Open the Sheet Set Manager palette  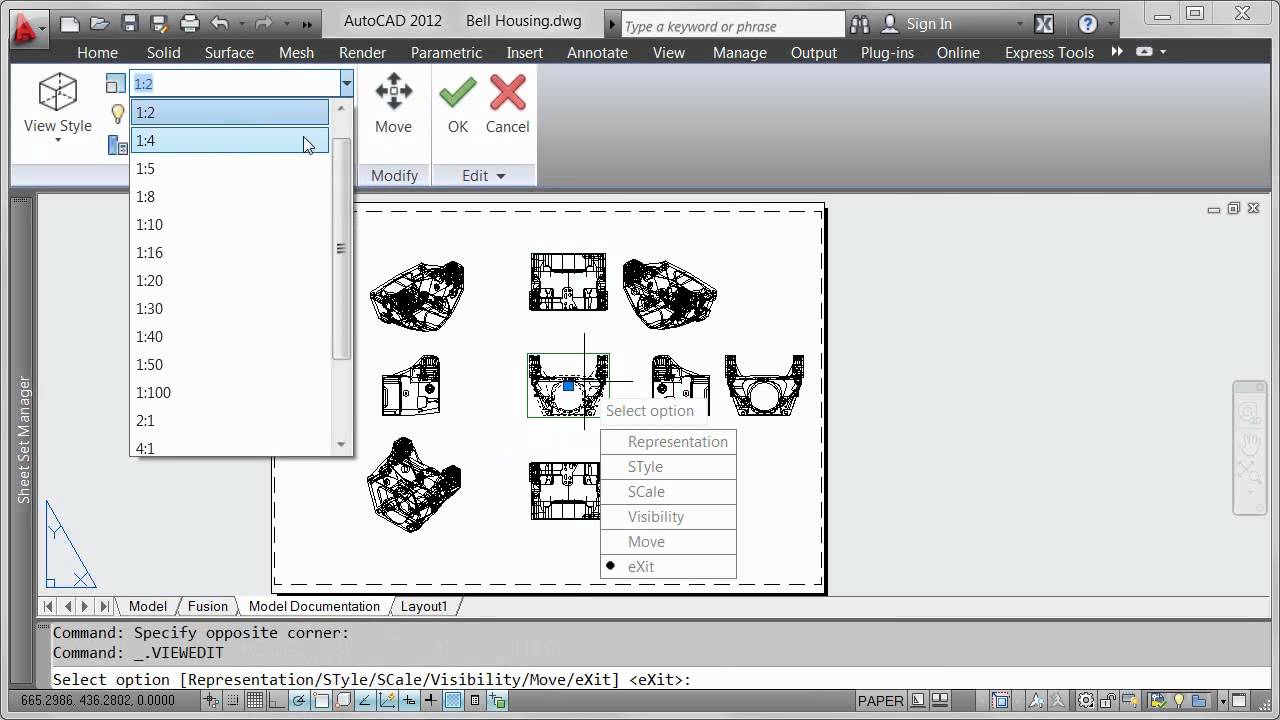(x=24, y=400)
